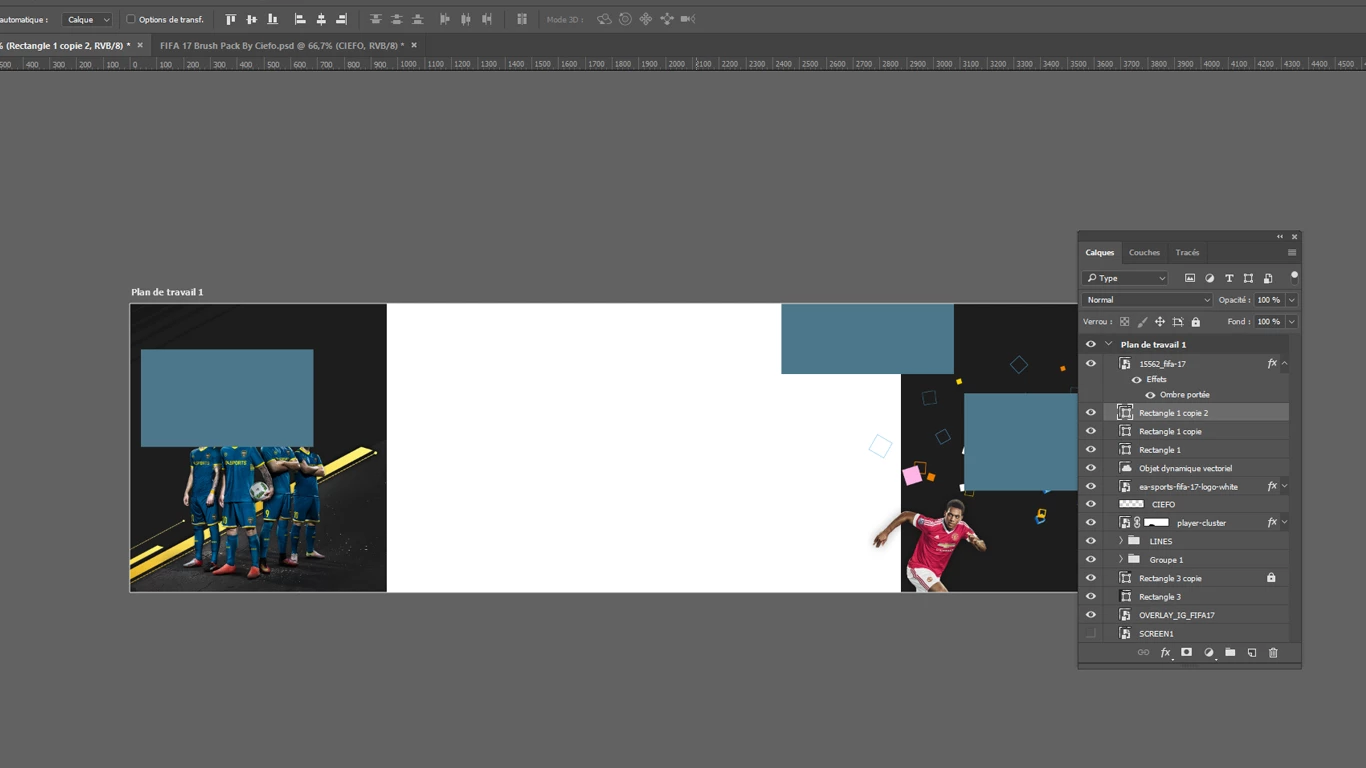Filter layers by smart objects icon
Viewport: 1366px width, 768px height.
tap(1268, 278)
